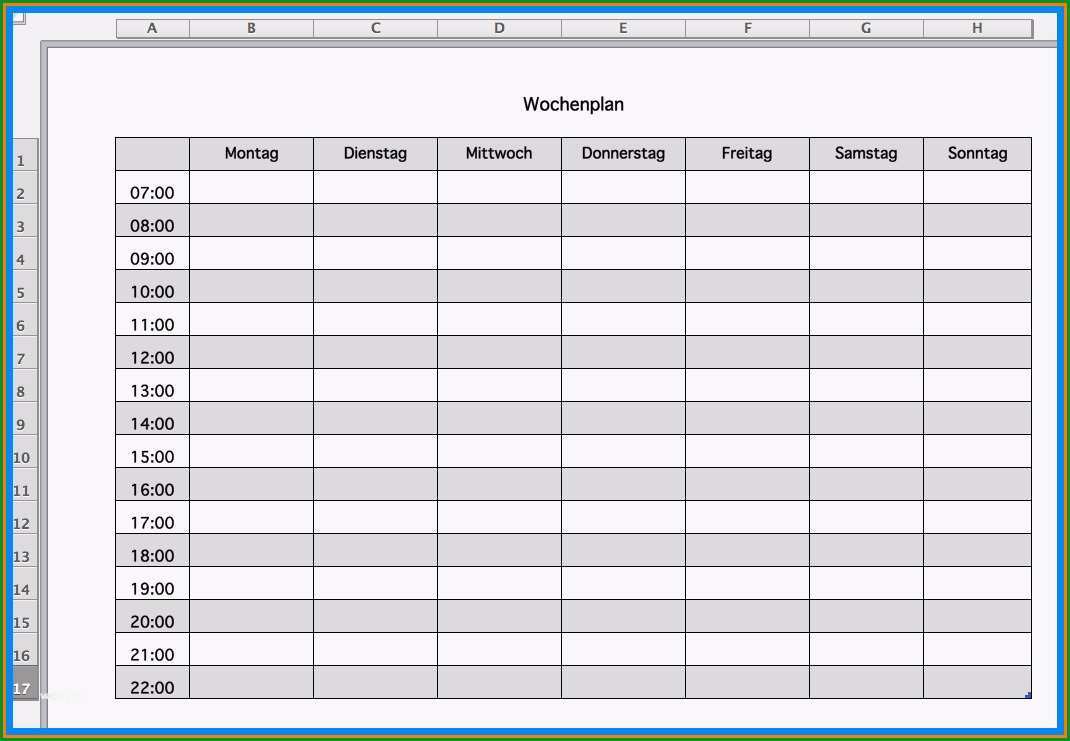Select column H header
Screen dimensions: 1070x741
point(977,28)
